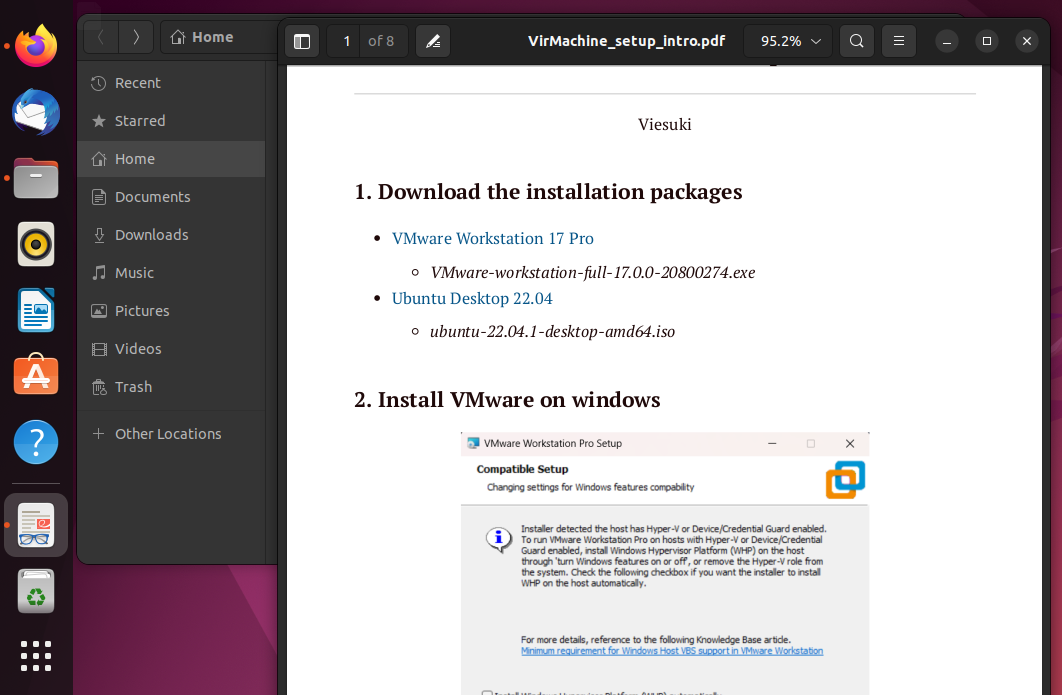Open the search magnifier in PDF viewer
This screenshot has height=695, width=1062.
[x=857, y=41]
